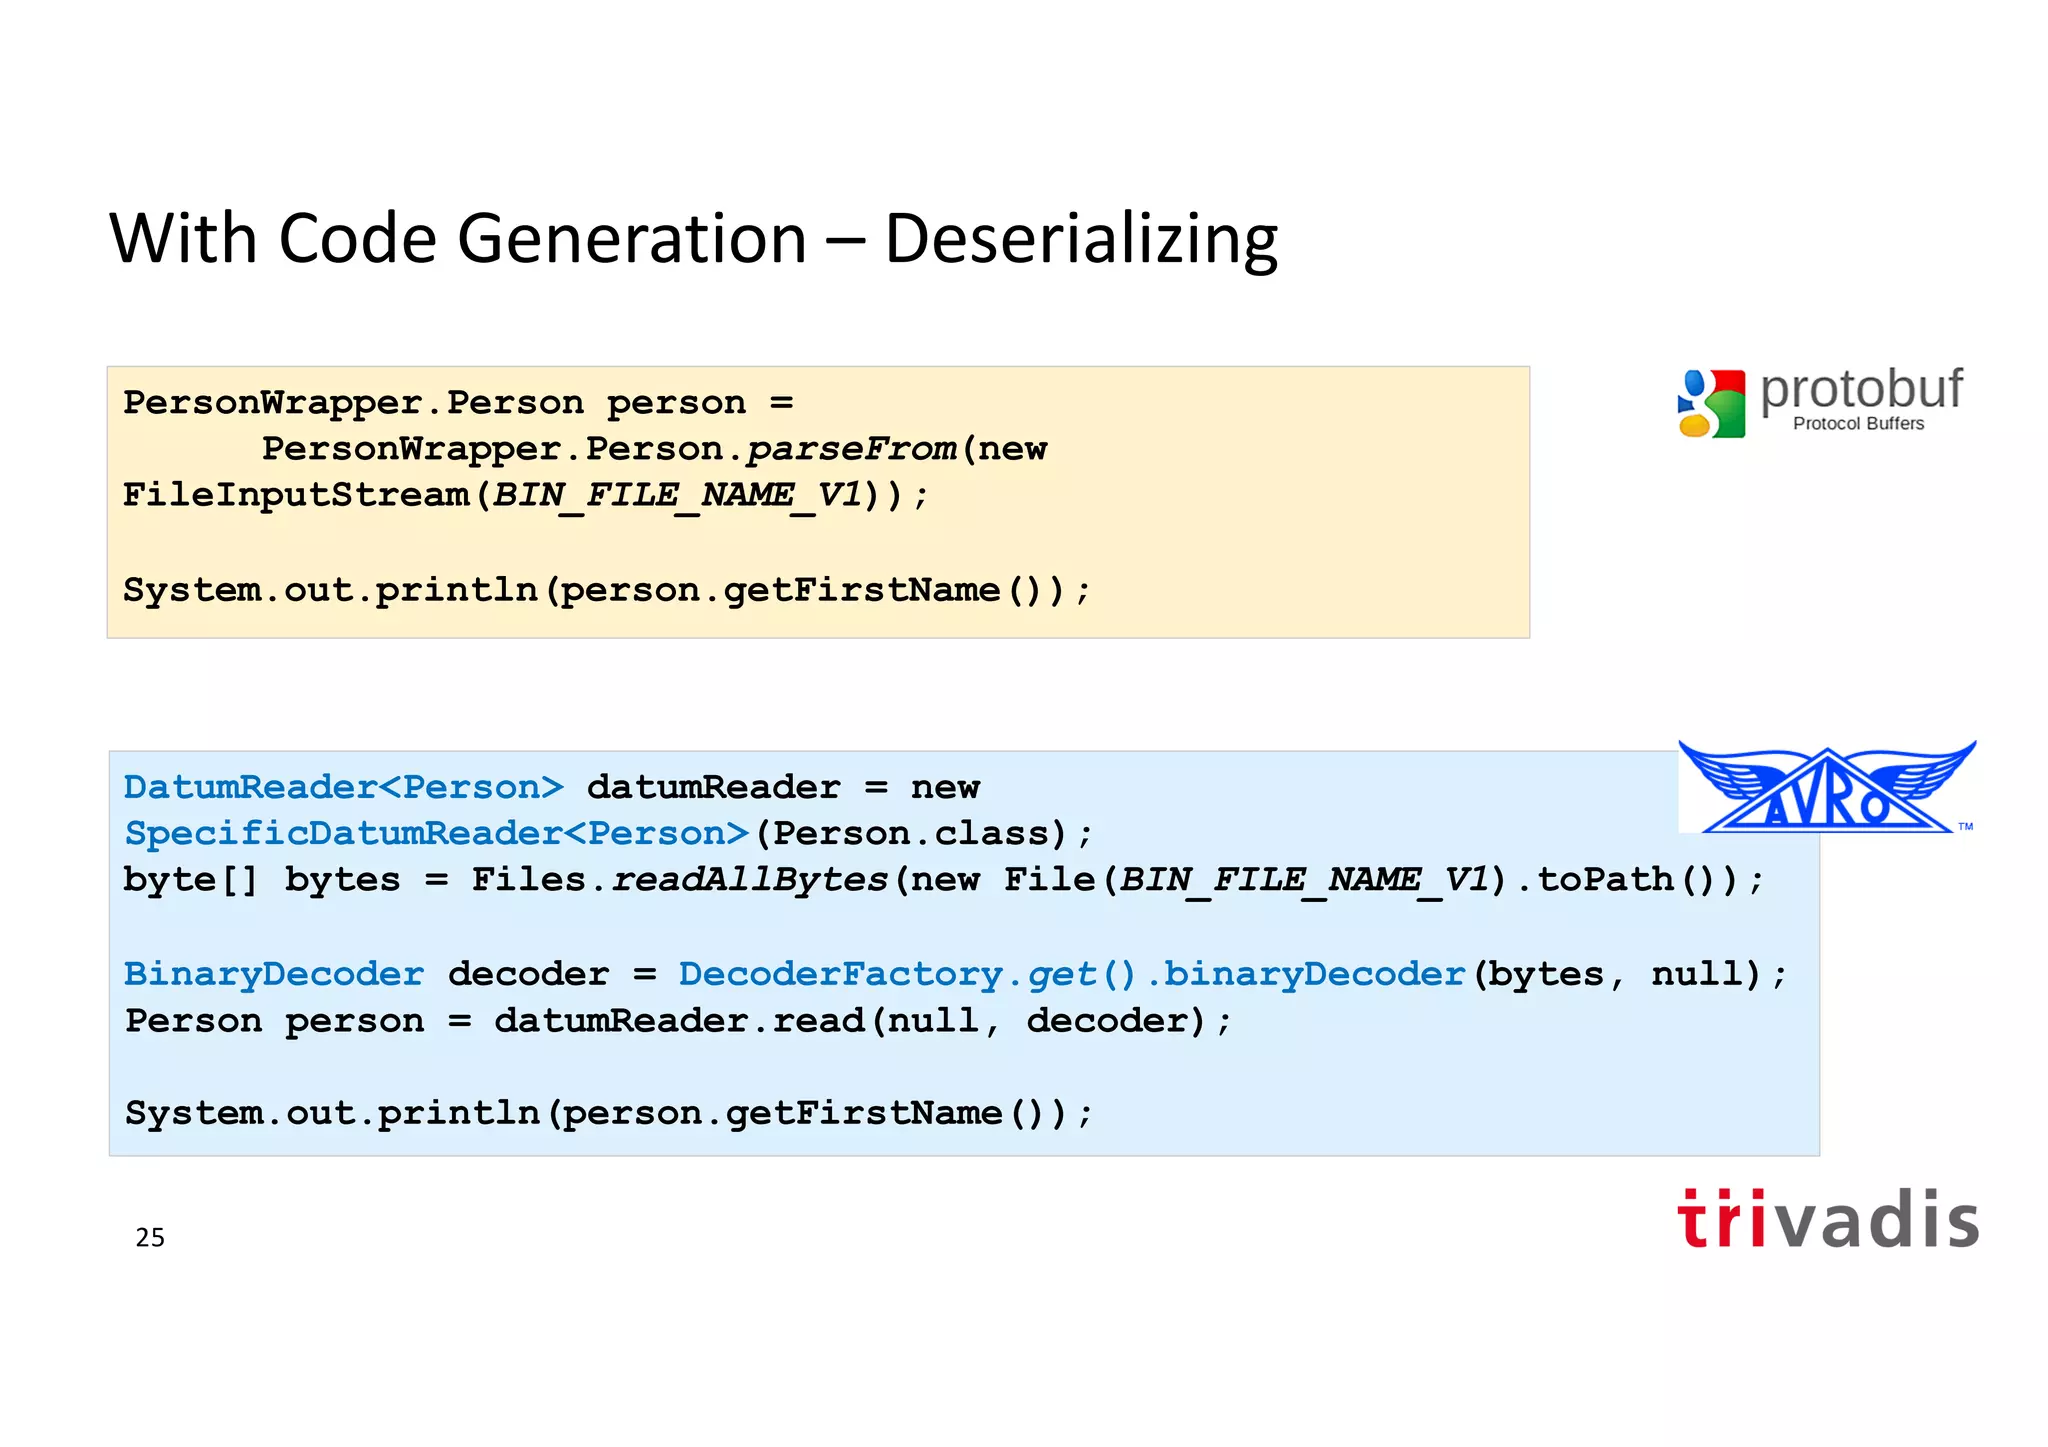Click the Avro winged logo
Image resolution: width=2048 pixels, height=1447 pixels.
click(x=1827, y=787)
